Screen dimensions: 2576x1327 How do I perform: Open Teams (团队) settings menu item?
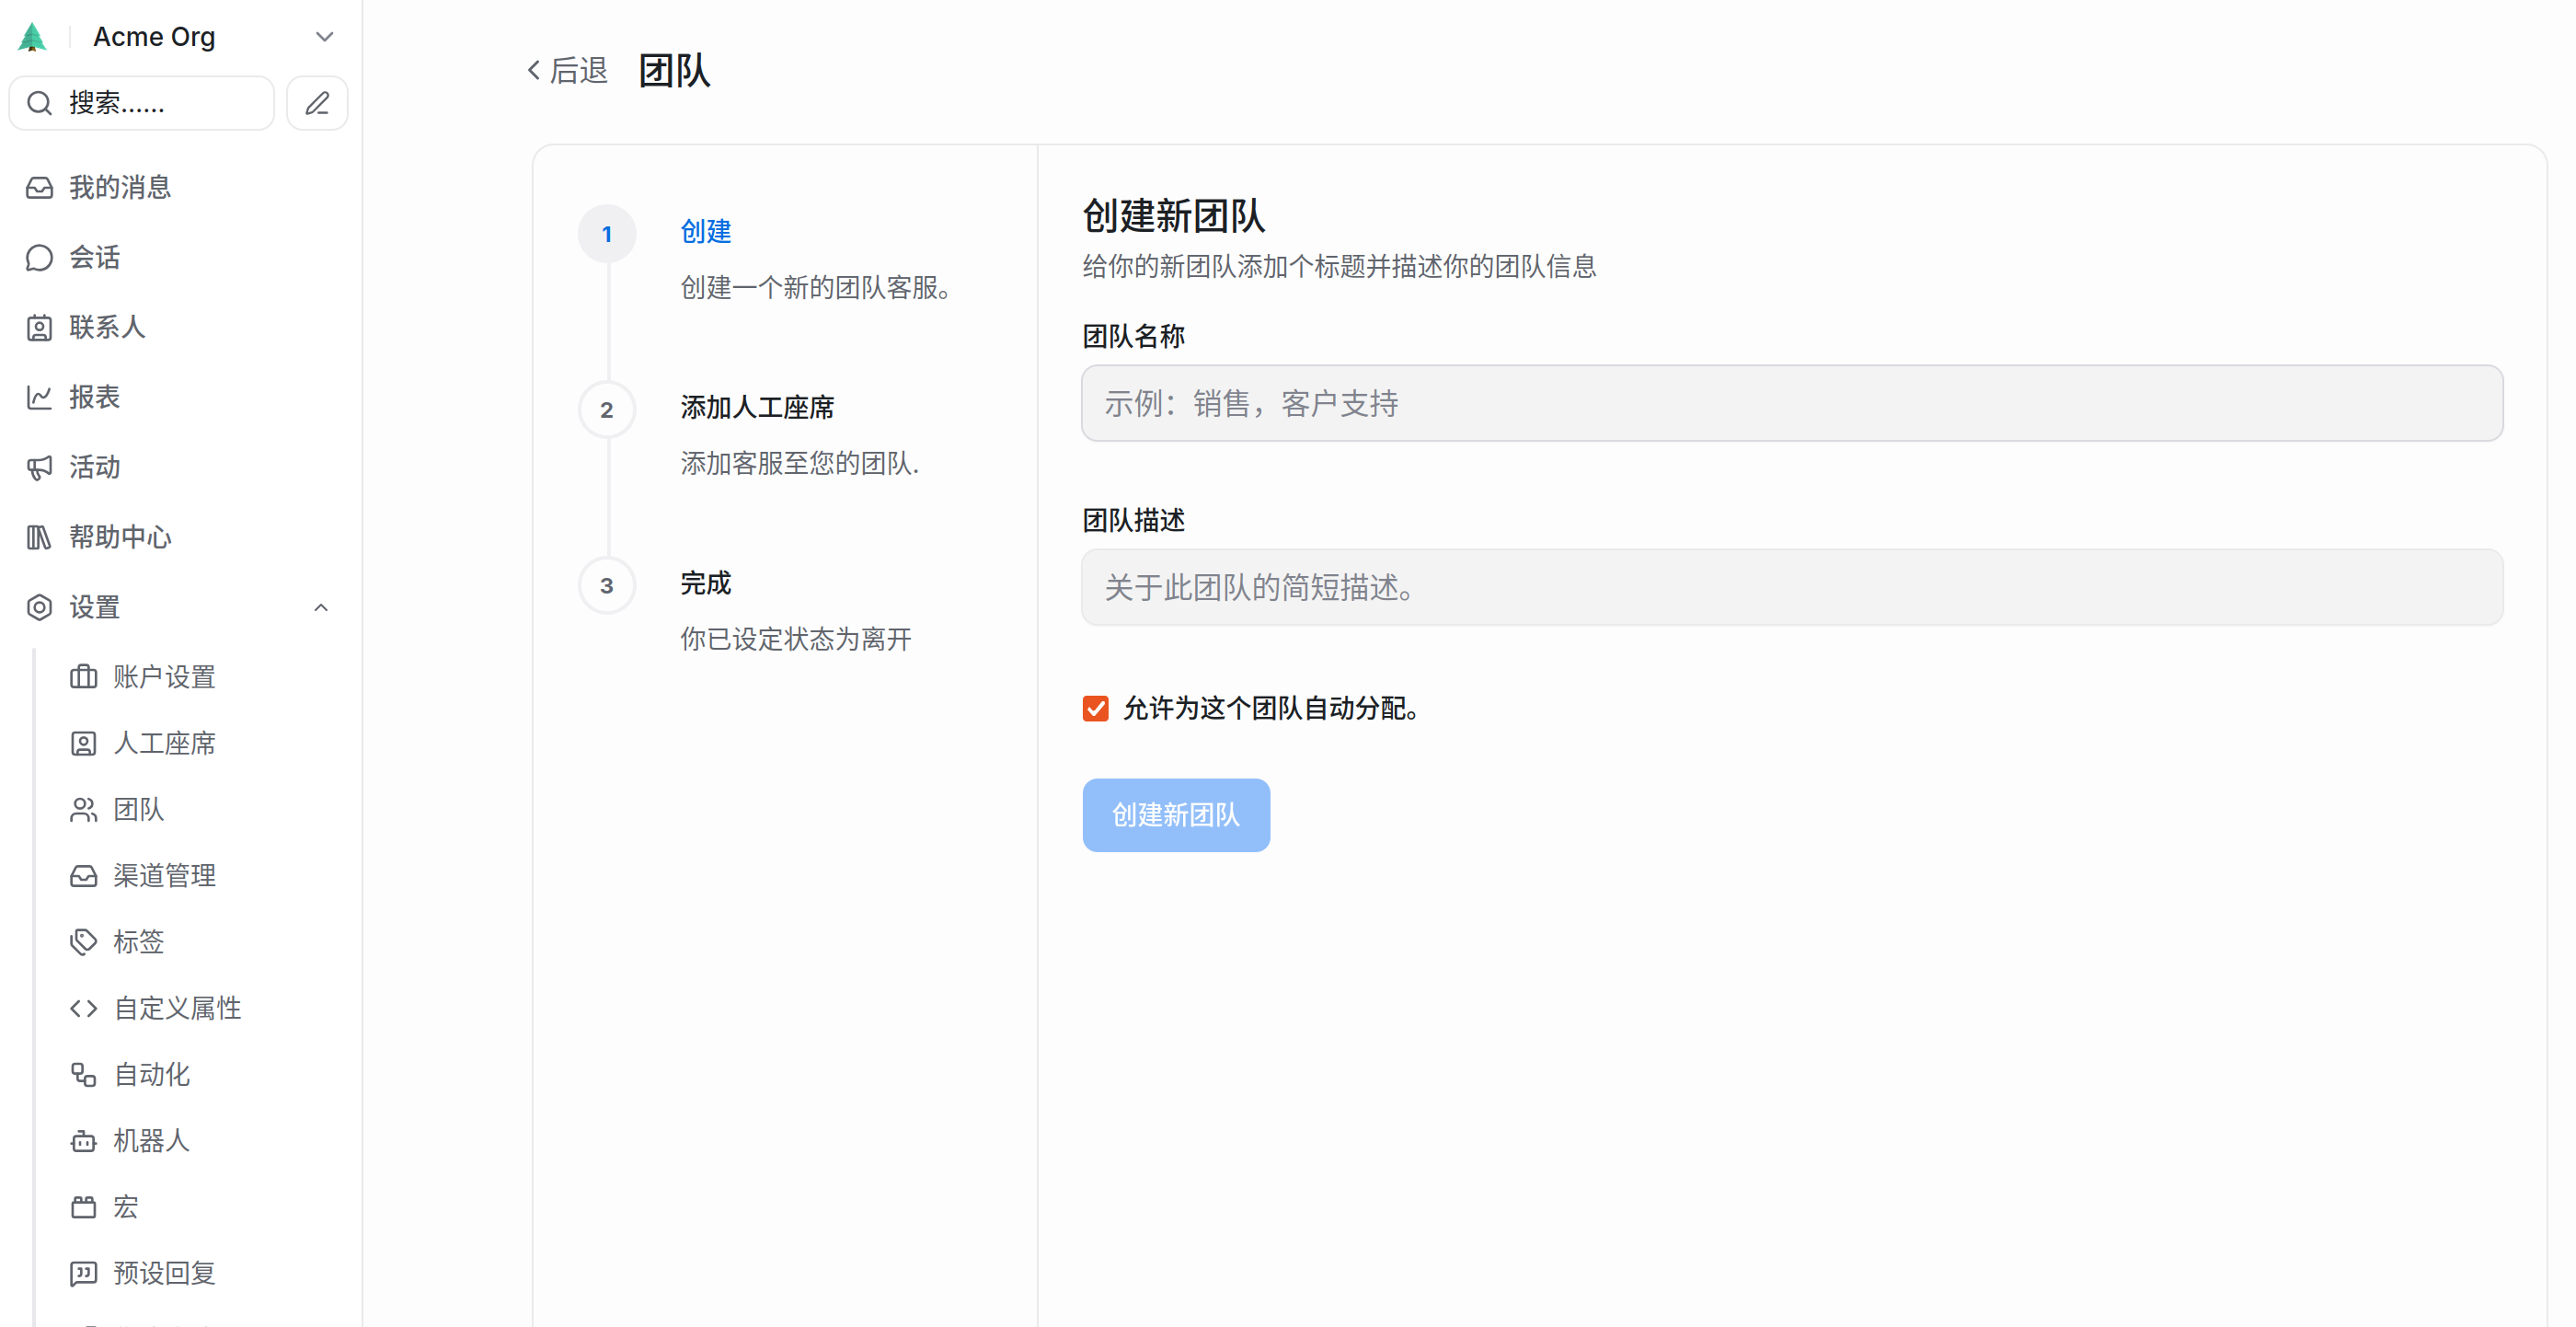[x=138, y=810]
